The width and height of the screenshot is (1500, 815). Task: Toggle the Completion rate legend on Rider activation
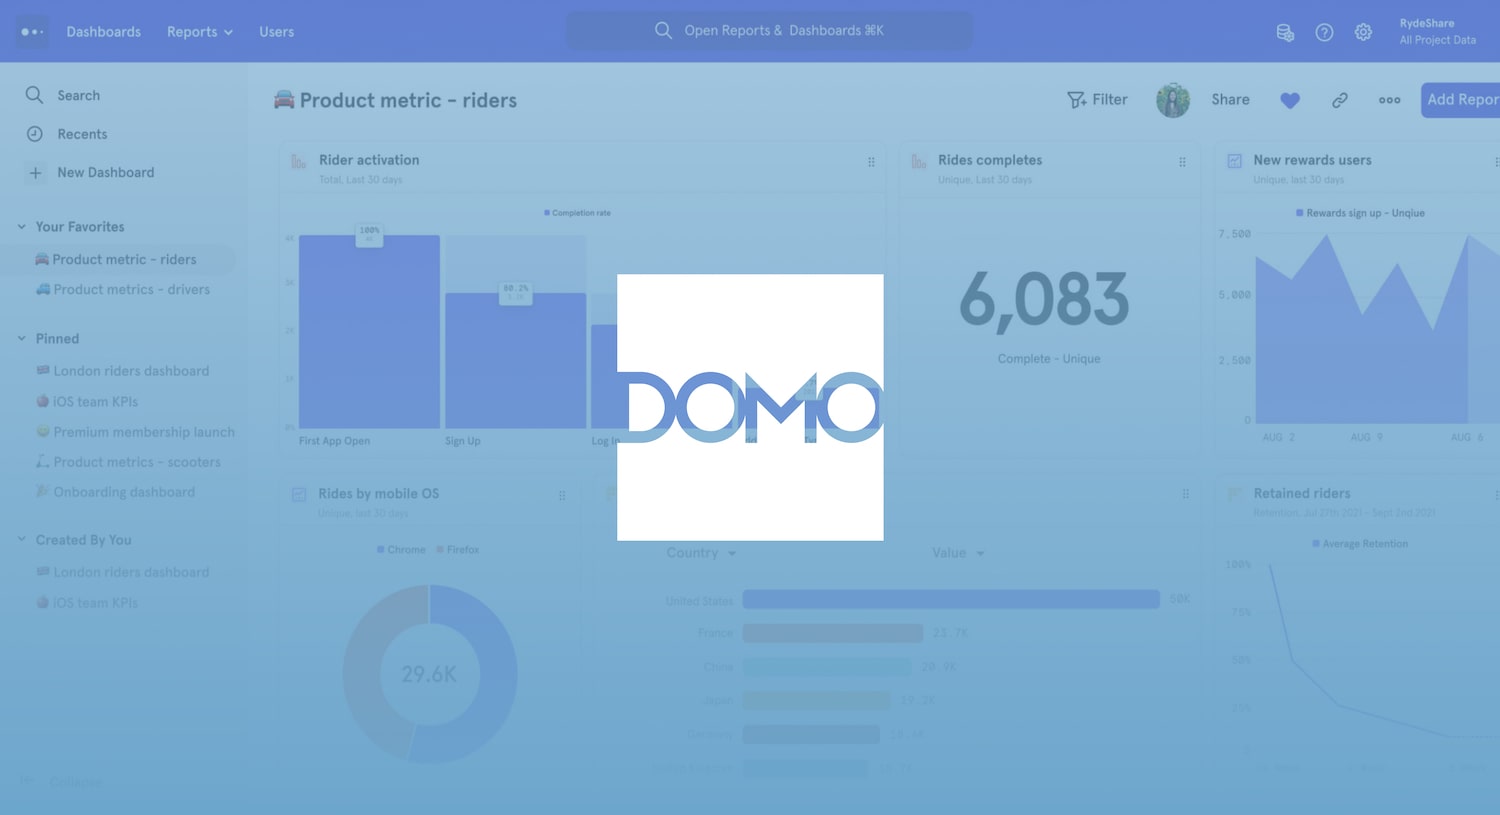[577, 212]
